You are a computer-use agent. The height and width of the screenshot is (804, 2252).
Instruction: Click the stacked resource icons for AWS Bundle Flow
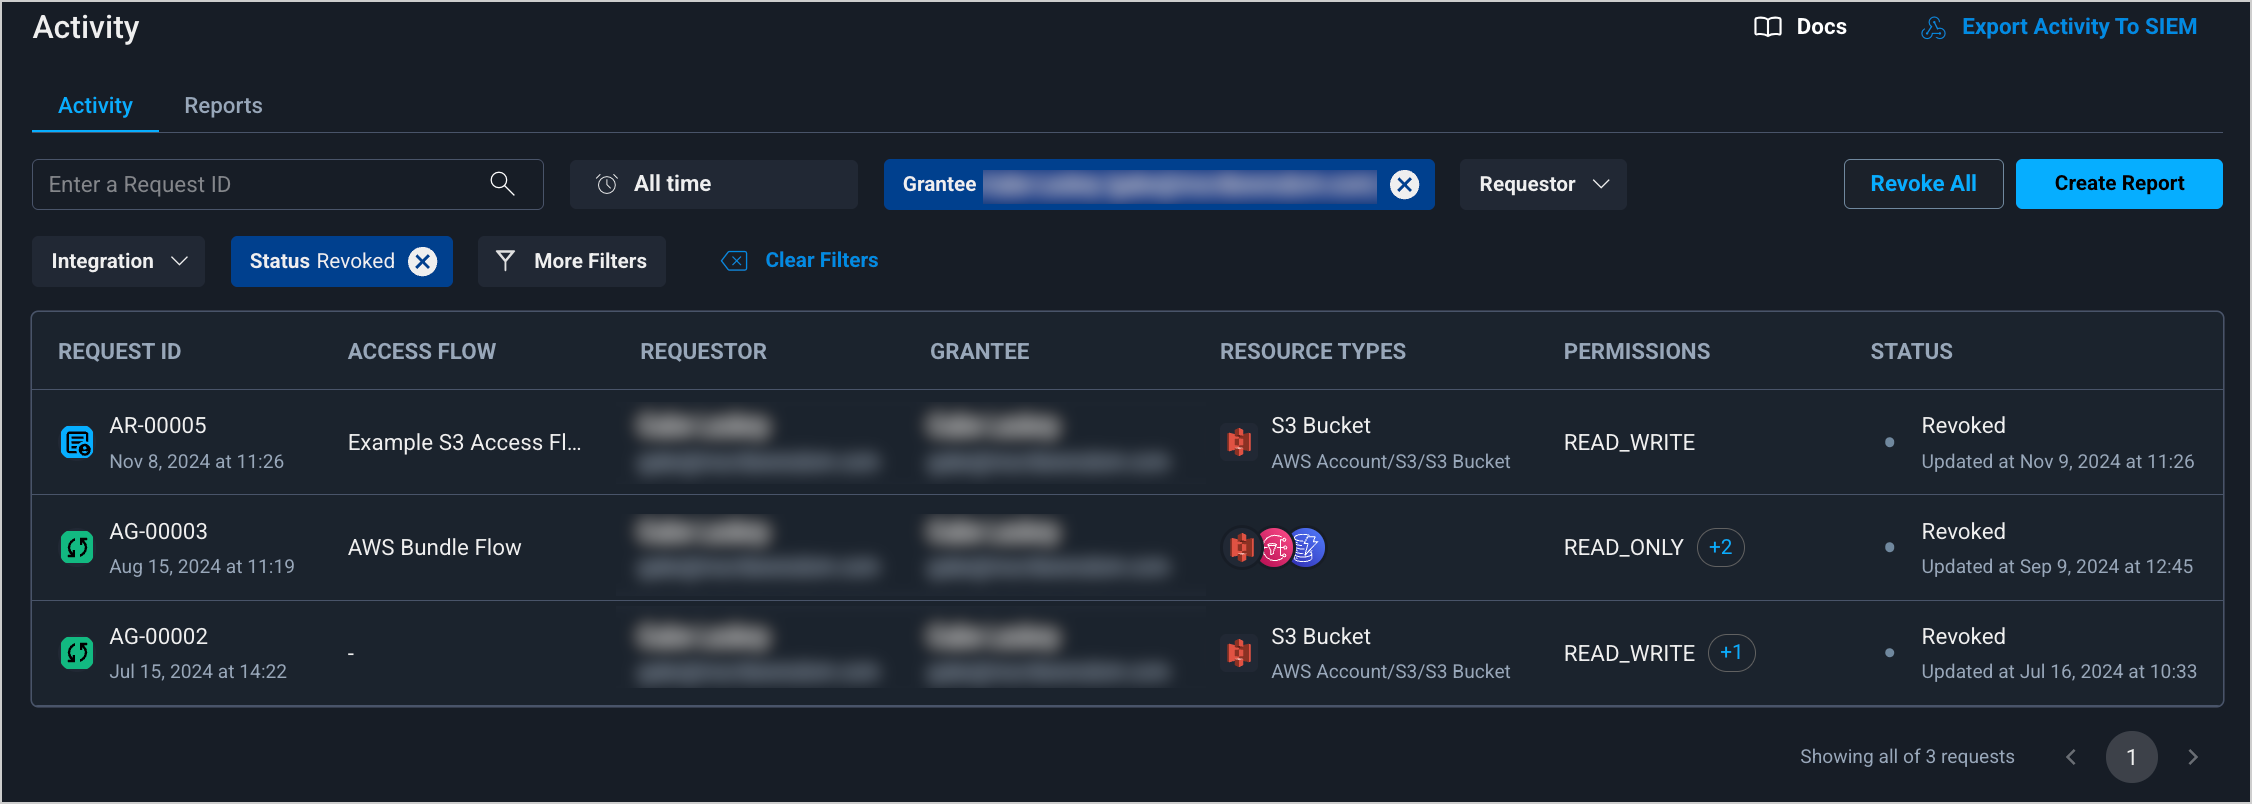tap(1273, 547)
